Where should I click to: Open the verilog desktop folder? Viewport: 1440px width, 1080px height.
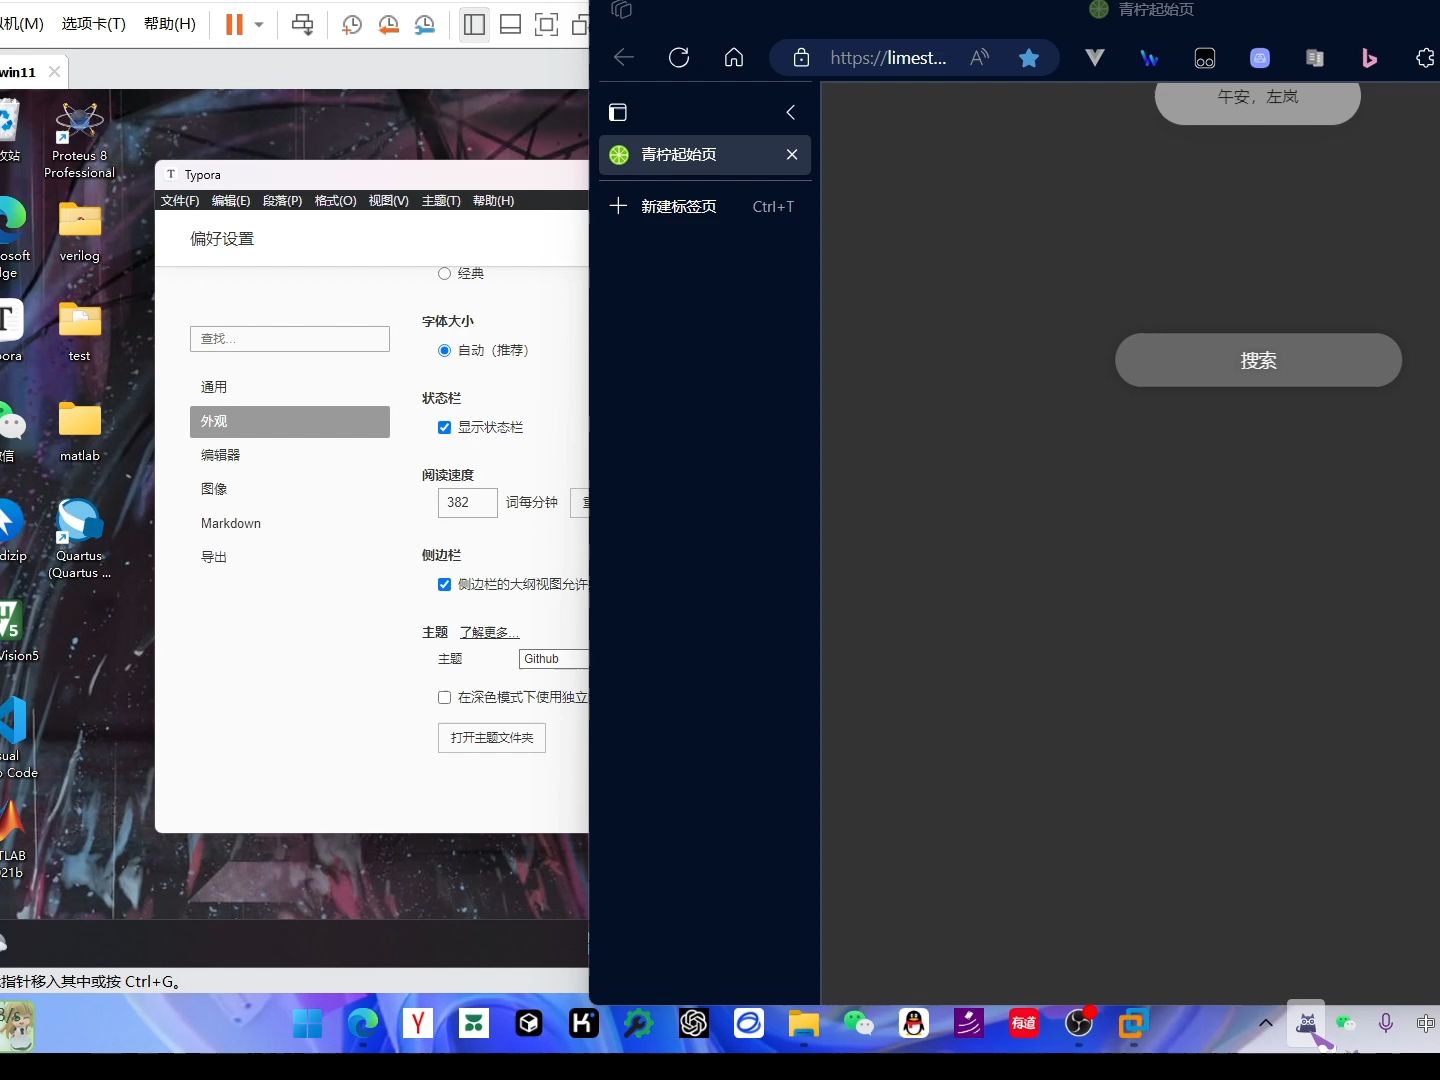79,232
